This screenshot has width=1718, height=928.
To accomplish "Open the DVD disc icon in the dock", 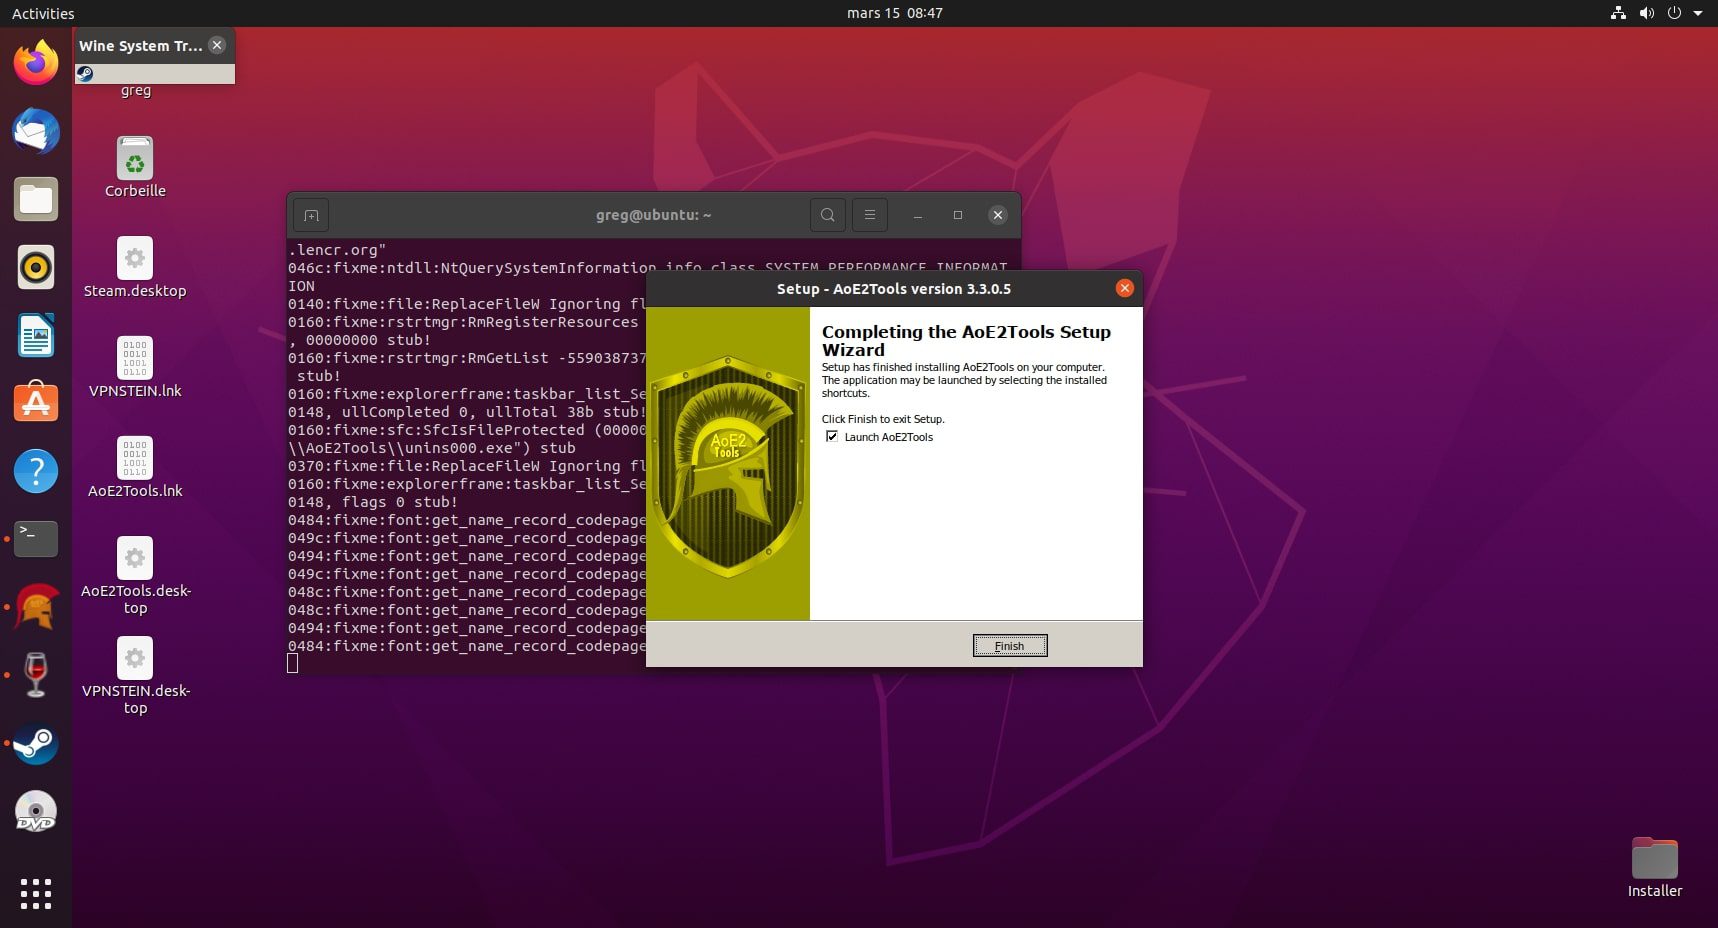I will coord(36,812).
